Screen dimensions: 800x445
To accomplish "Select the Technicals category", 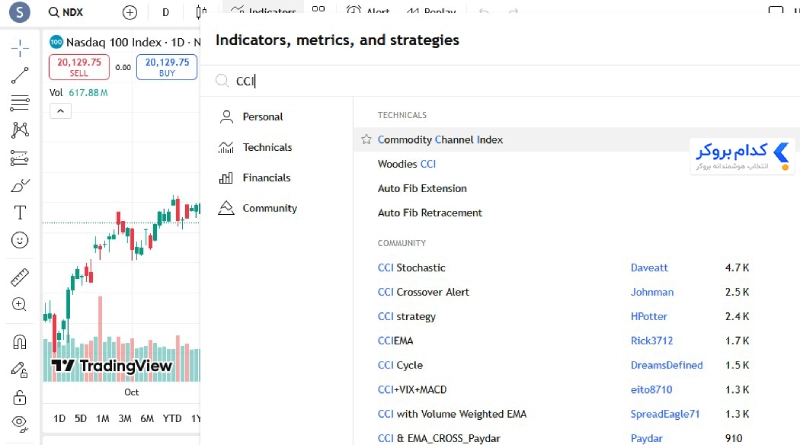I will pyautogui.click(x=255, y=147).
